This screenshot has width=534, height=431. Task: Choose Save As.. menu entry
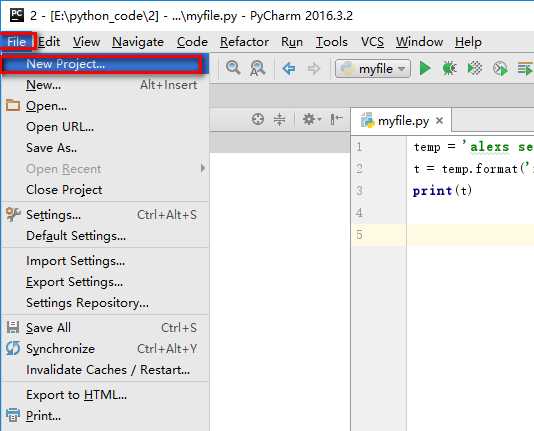coord(105,148)
